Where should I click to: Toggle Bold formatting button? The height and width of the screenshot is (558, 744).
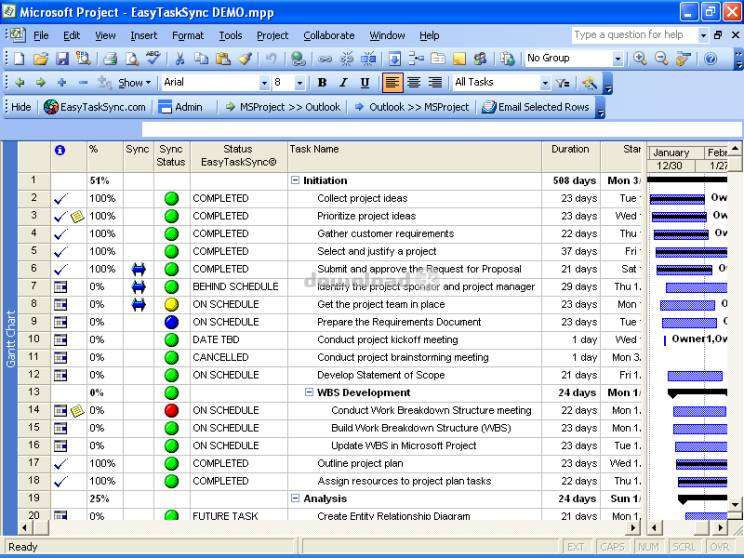coord(322,83)
